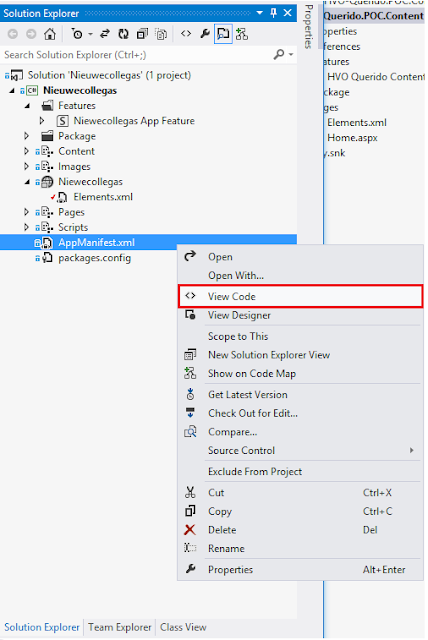Select the packages.config file
This screenshot has height=640, width=428.
tap(94, 258)
